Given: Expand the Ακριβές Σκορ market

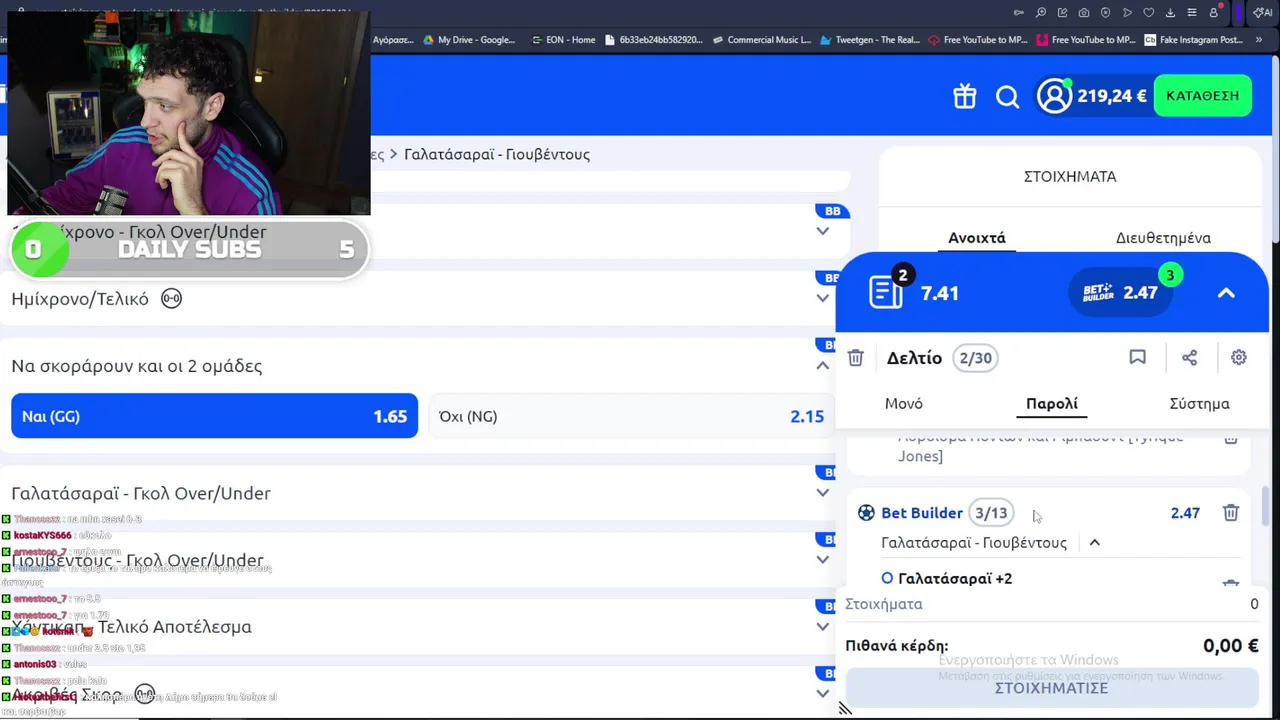Looking at the screenshot, I should point(823,694).
